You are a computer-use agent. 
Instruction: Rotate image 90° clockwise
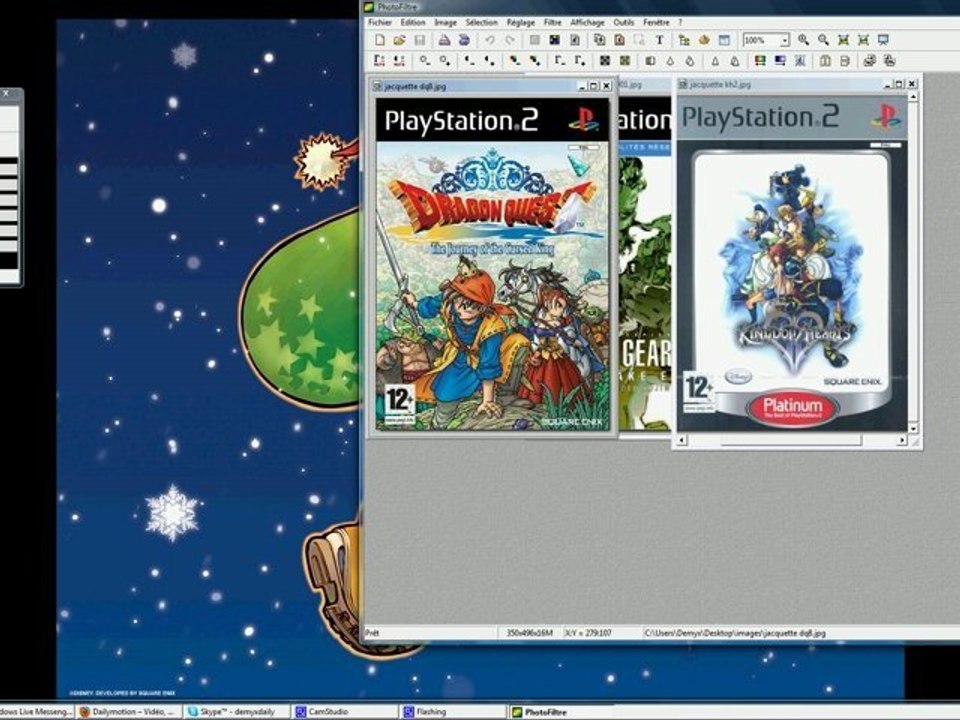[890, 61]
